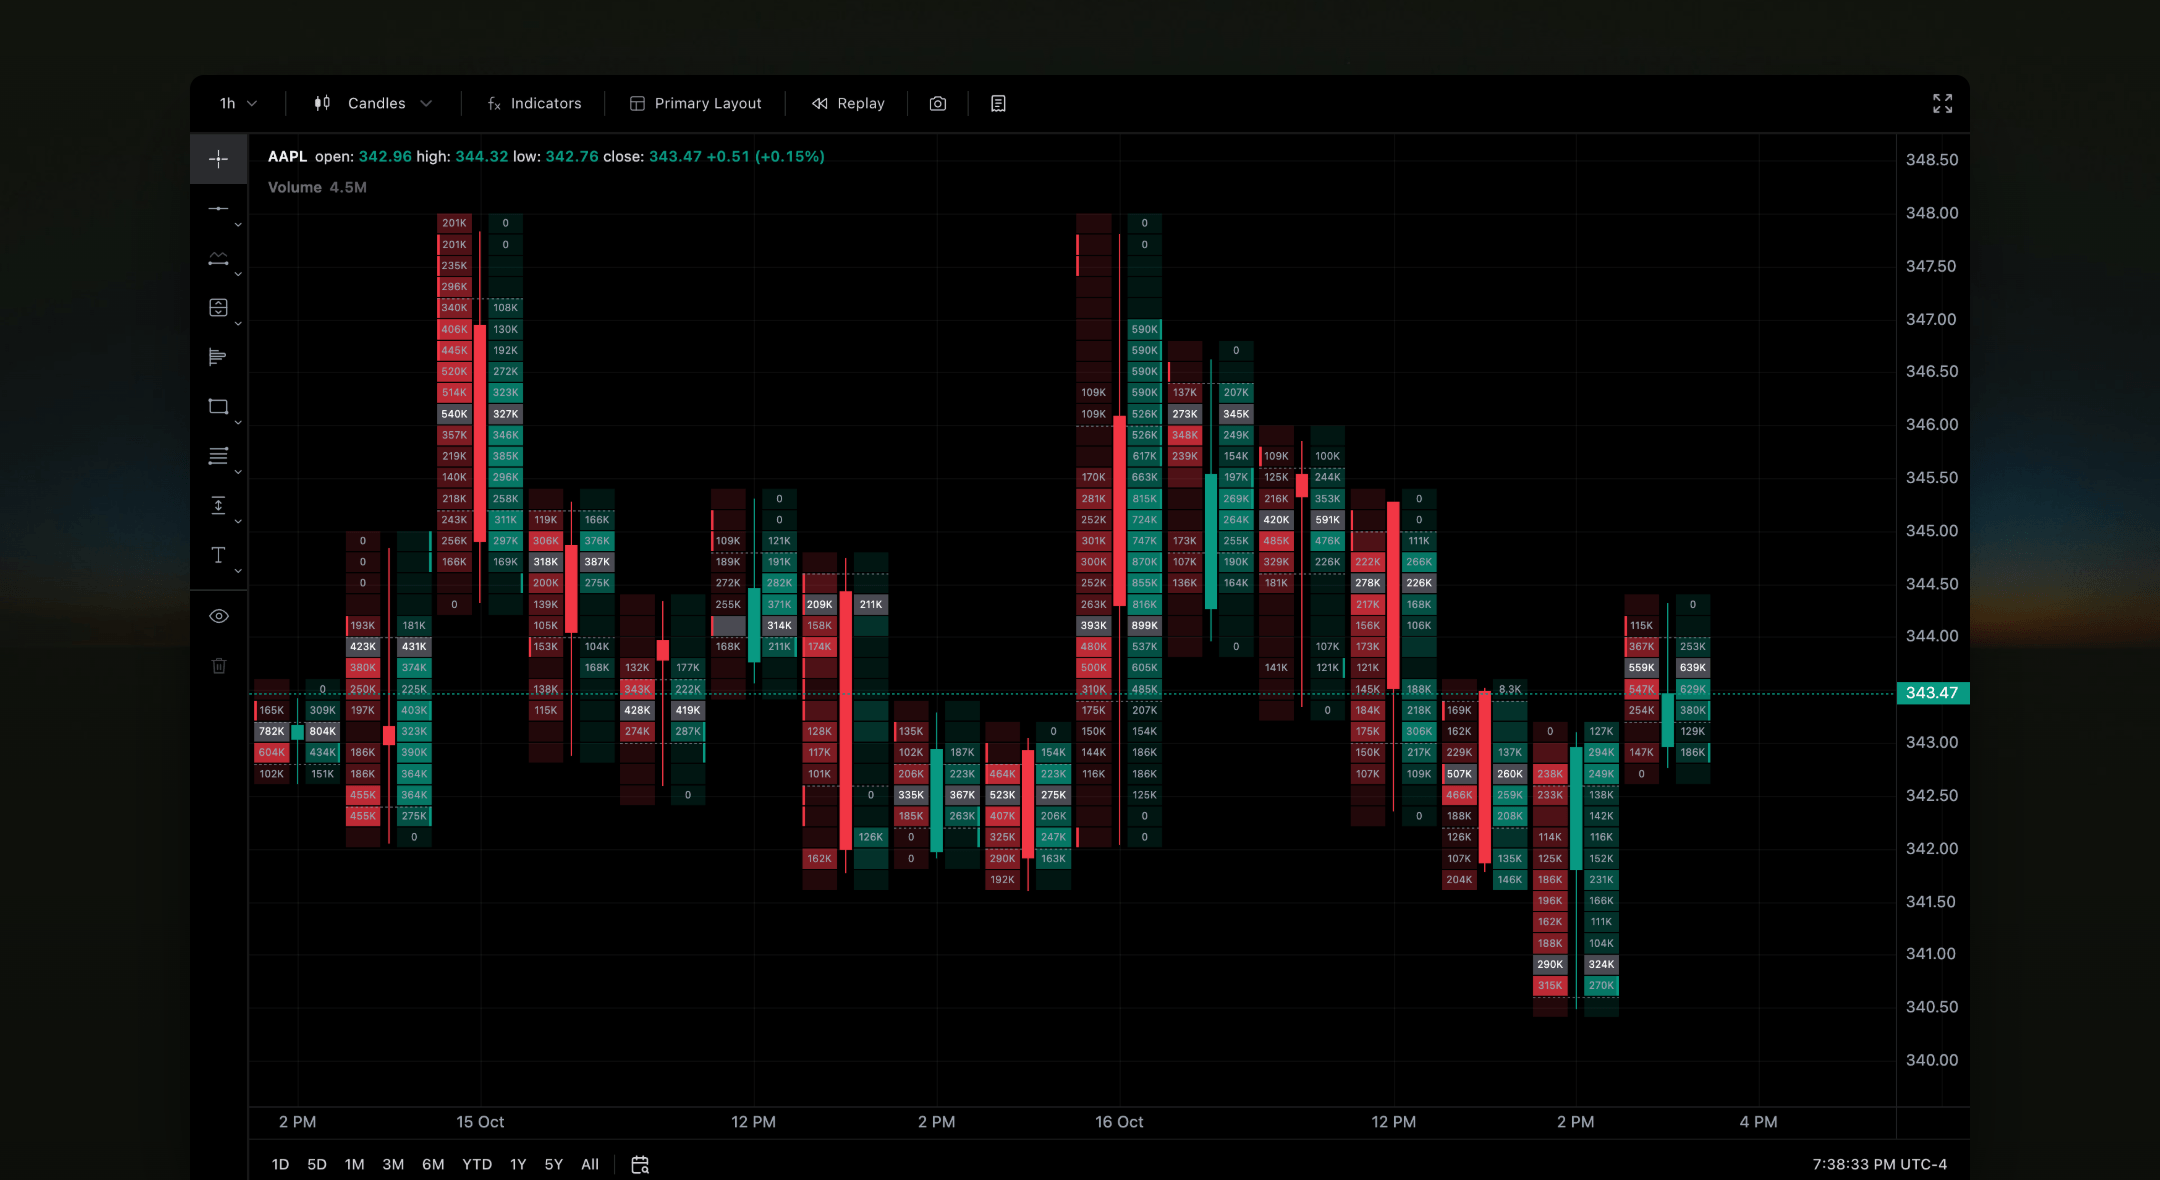Select the horizontal line drawing tool
The height and width of the screenshot is (1180, 2160).
pos(218,209)
